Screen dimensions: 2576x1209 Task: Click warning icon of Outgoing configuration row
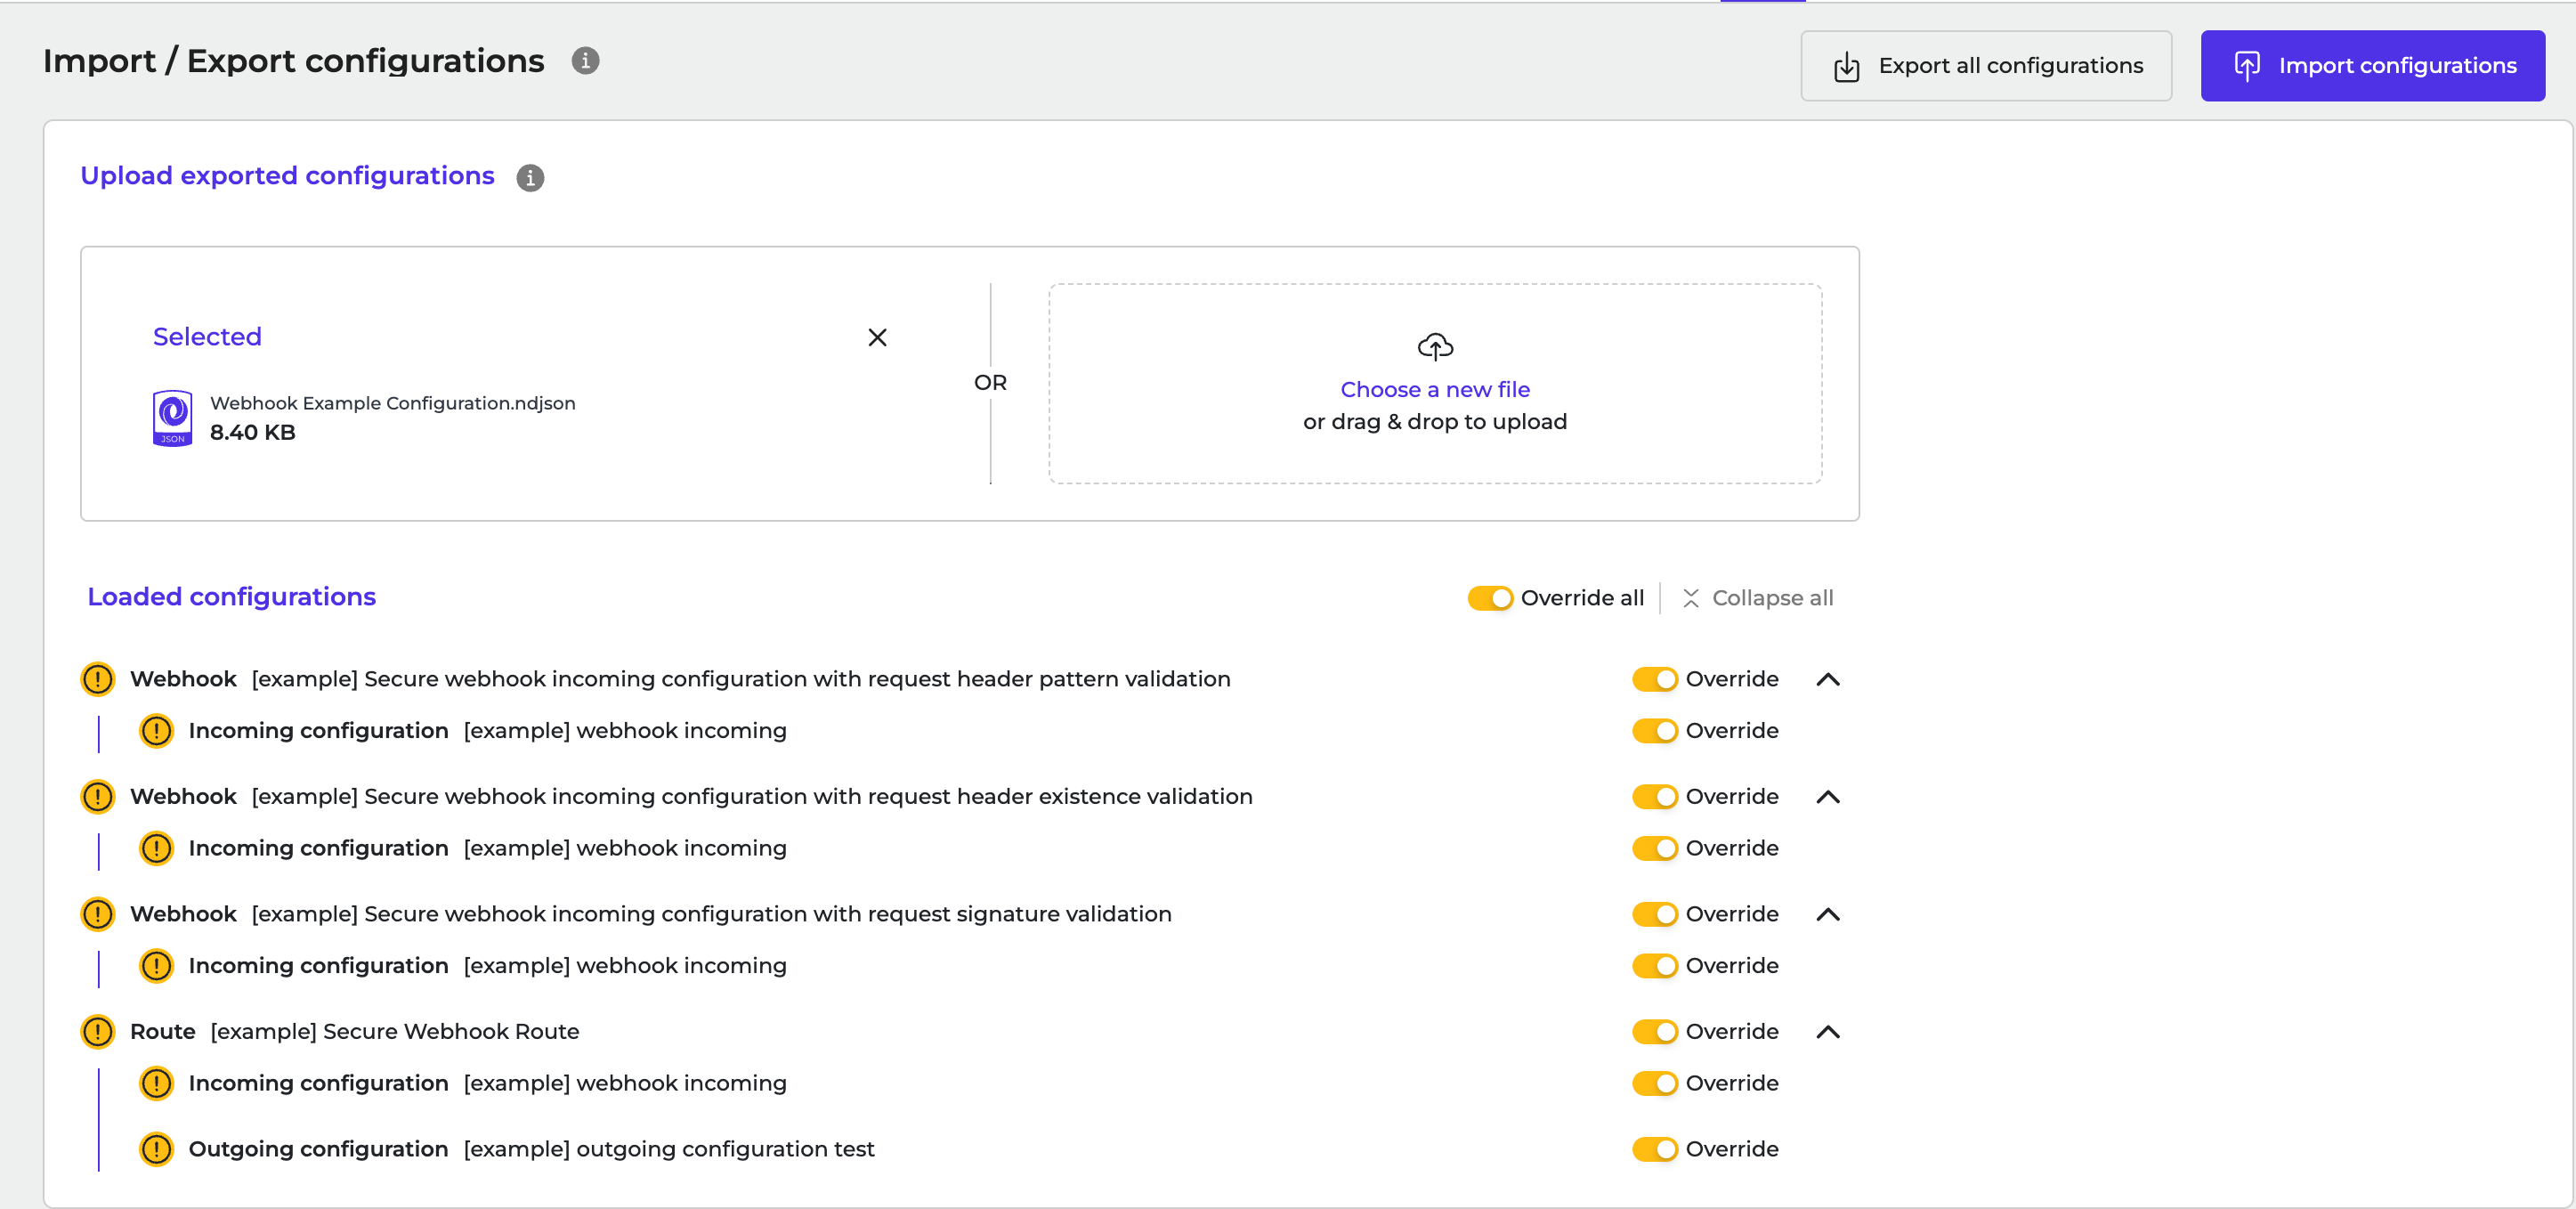point(156,1150)
